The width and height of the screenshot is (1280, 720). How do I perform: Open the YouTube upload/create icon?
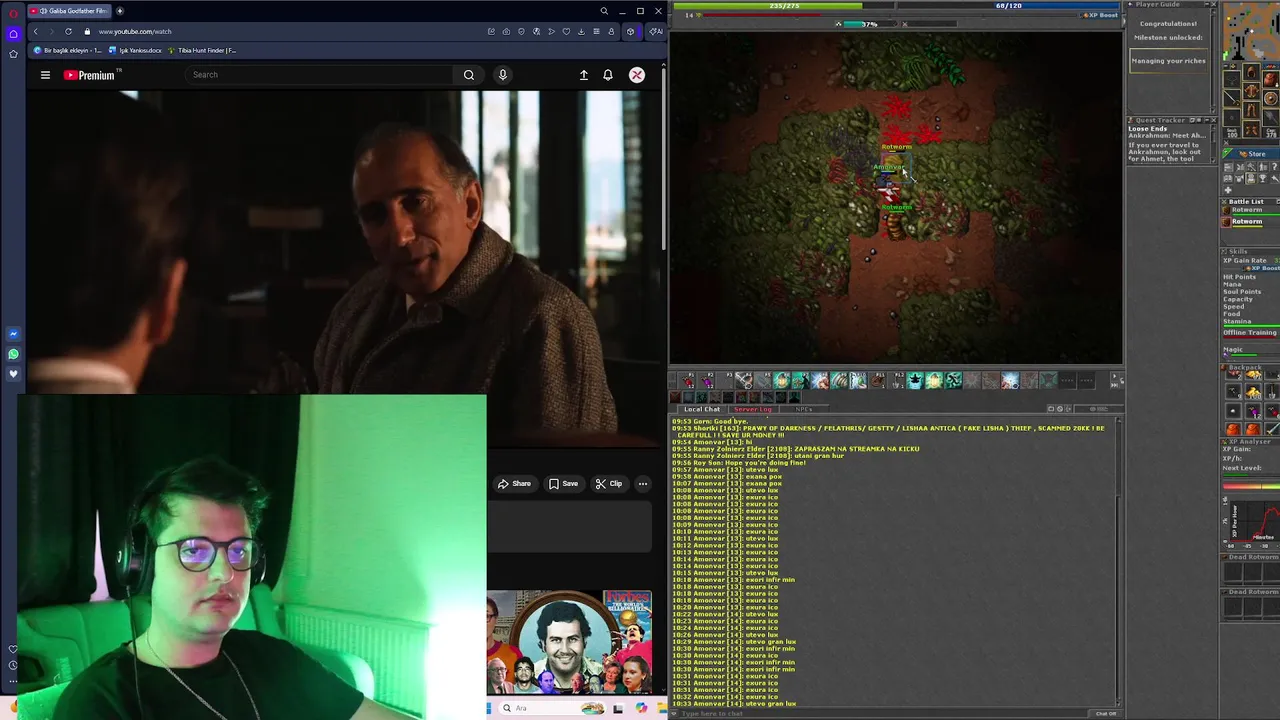click(x=584, y=75)
